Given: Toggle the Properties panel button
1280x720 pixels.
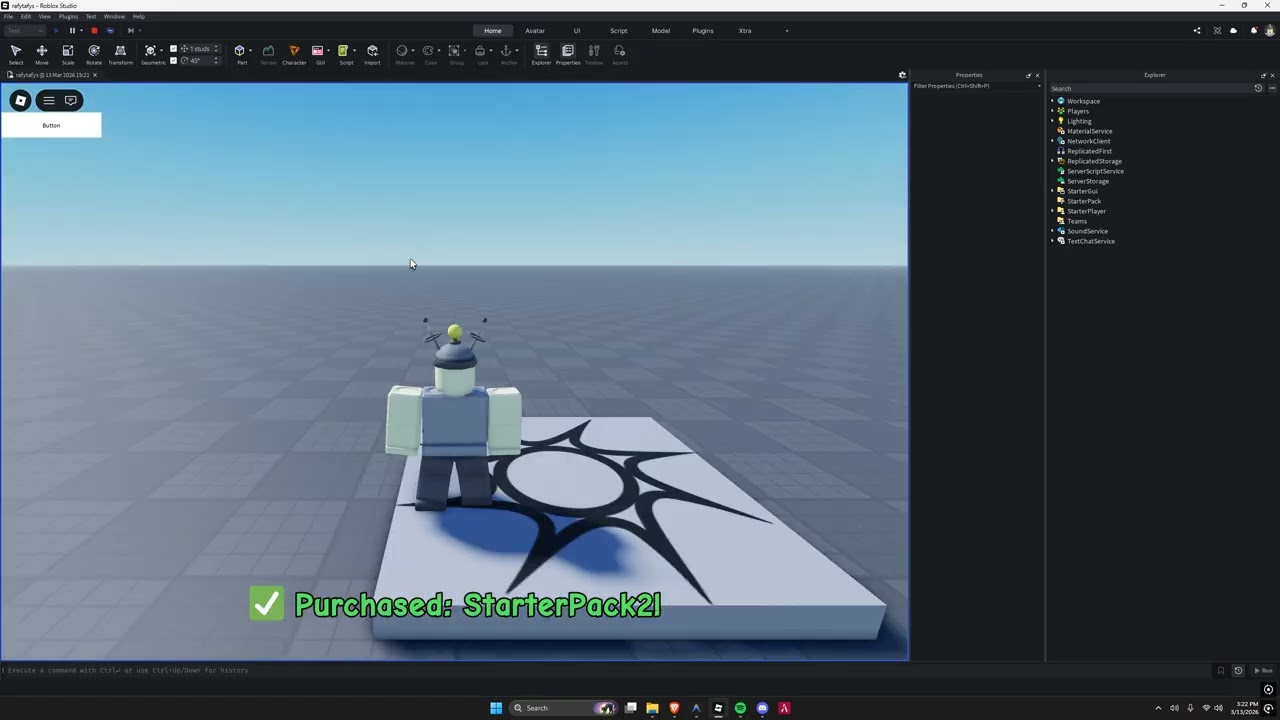Looking at the screenshot, I should pos(568,54).
